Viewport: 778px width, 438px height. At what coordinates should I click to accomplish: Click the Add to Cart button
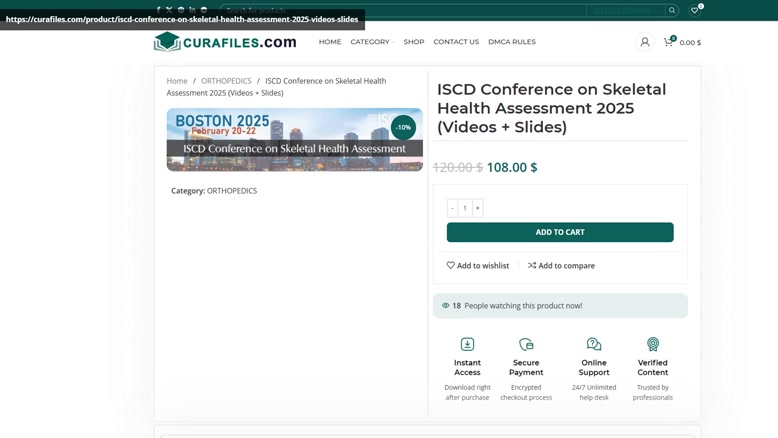pos(560,232)
